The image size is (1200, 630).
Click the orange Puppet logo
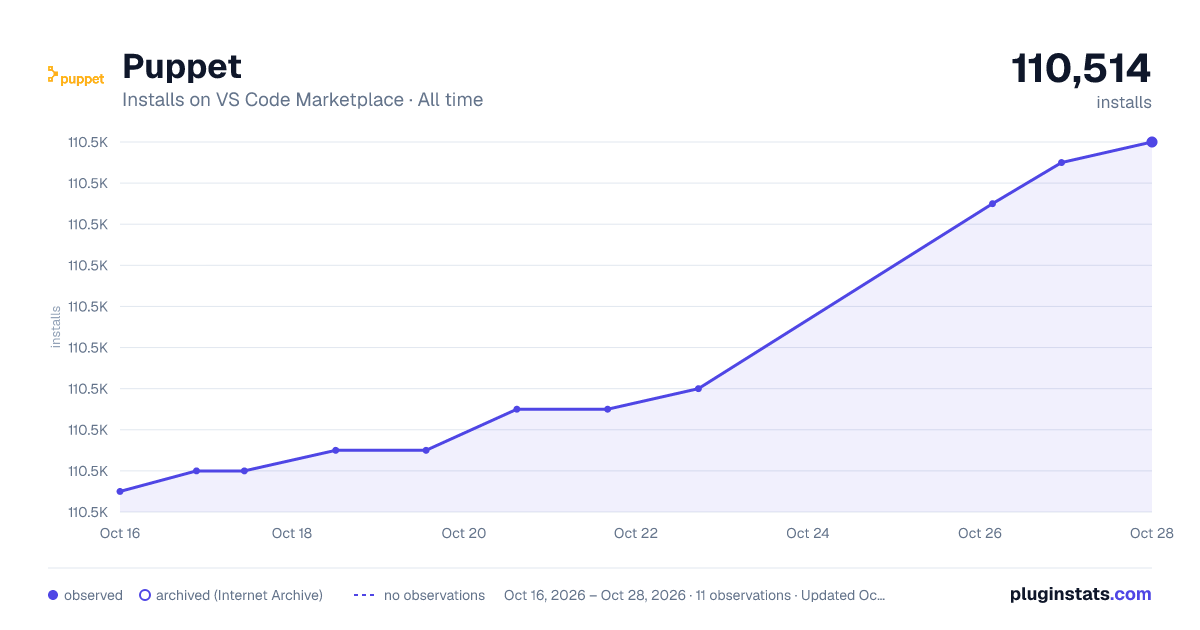[76, 76]
